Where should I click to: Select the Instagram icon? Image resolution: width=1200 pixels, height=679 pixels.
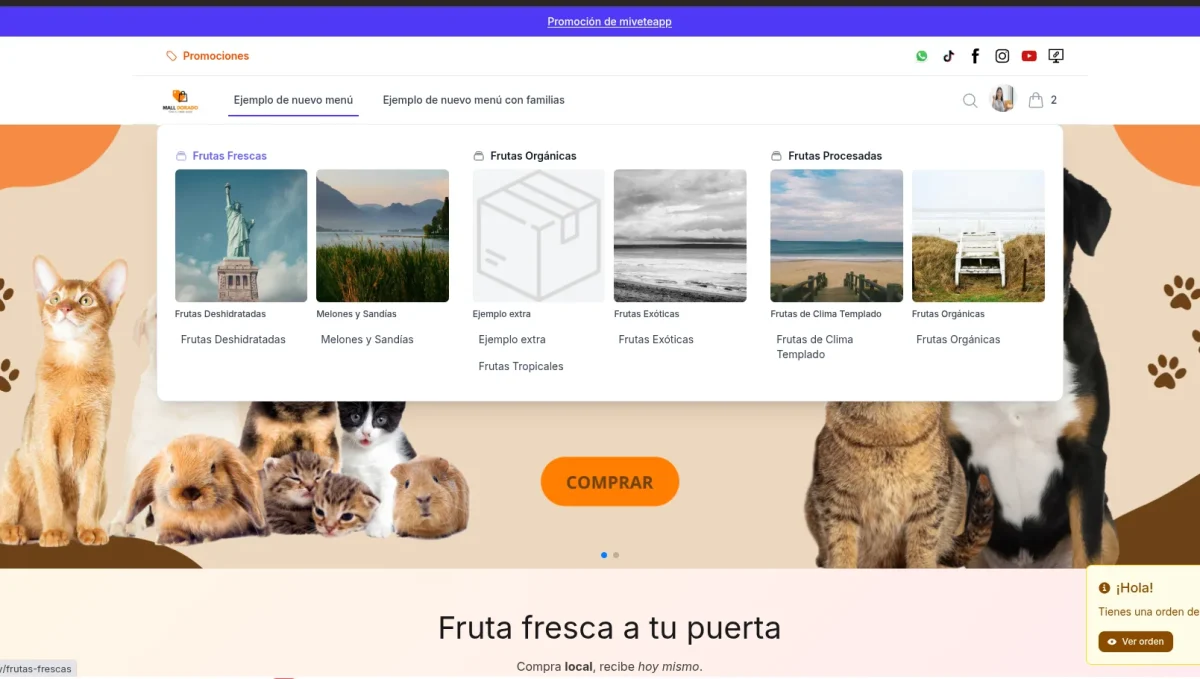click(1002, 56)
